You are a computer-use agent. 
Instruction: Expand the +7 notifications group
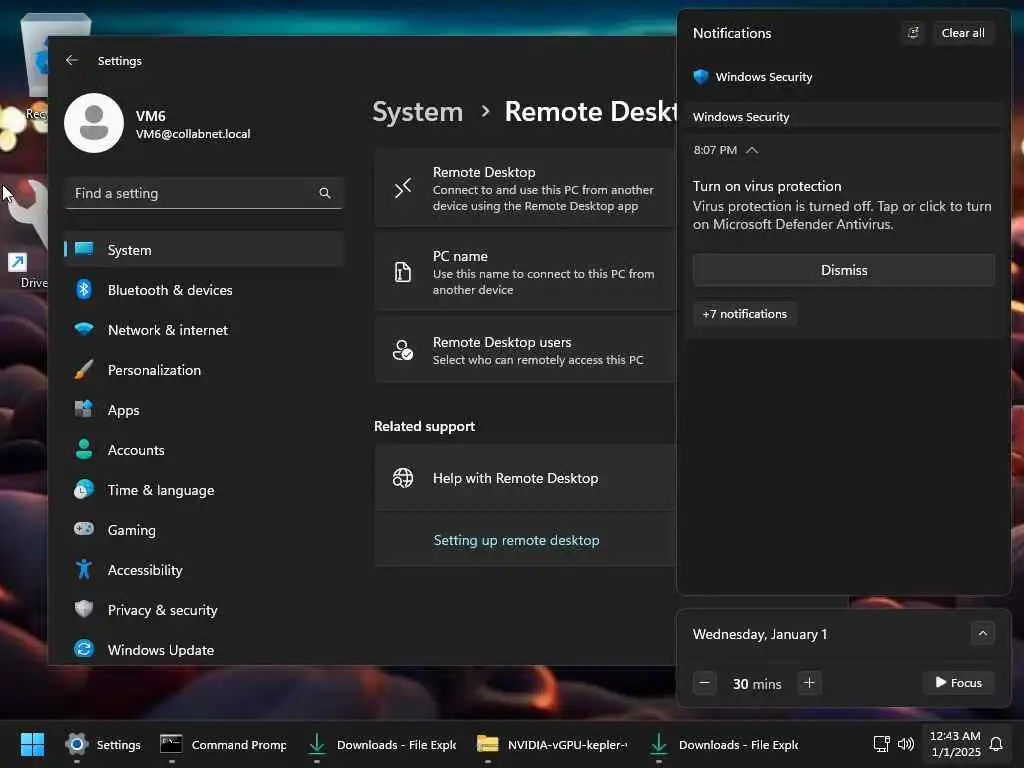(x=744, y=314)
